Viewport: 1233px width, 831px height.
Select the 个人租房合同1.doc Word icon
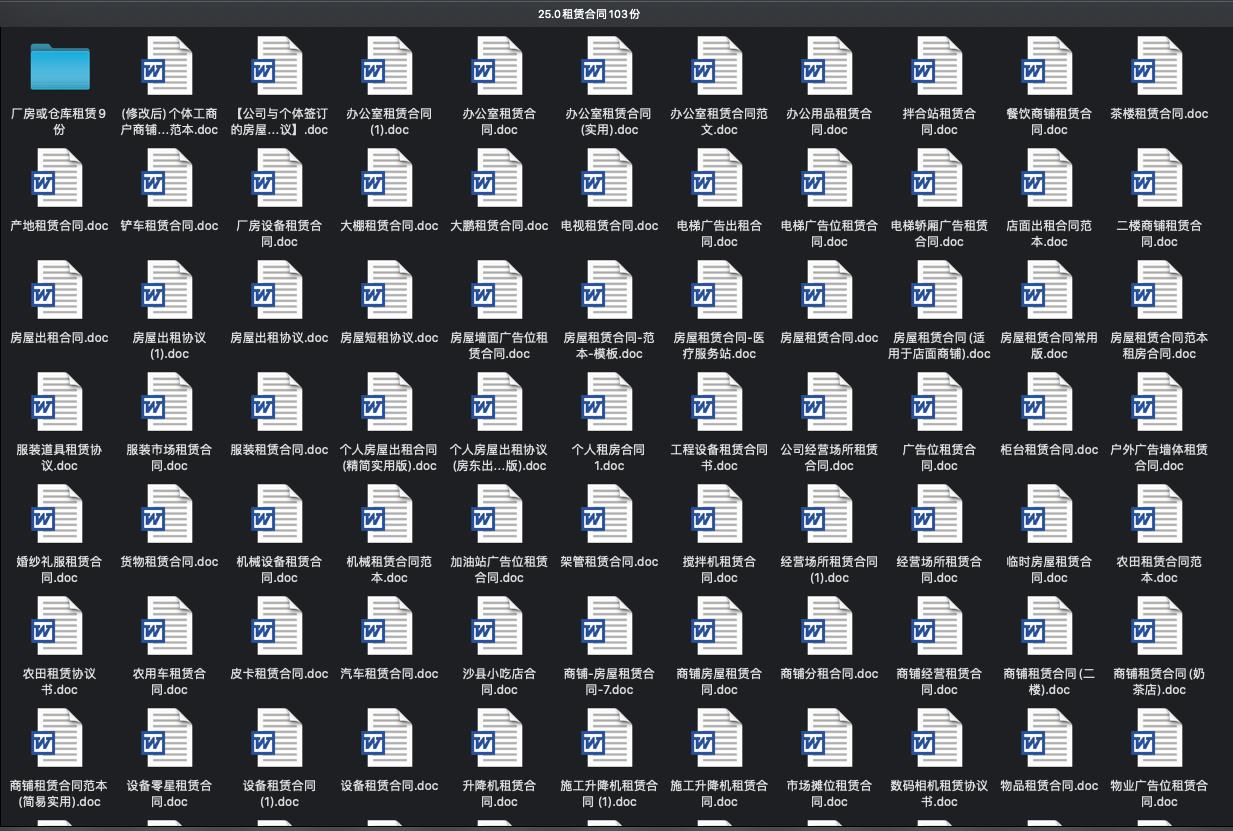[609, 402]
